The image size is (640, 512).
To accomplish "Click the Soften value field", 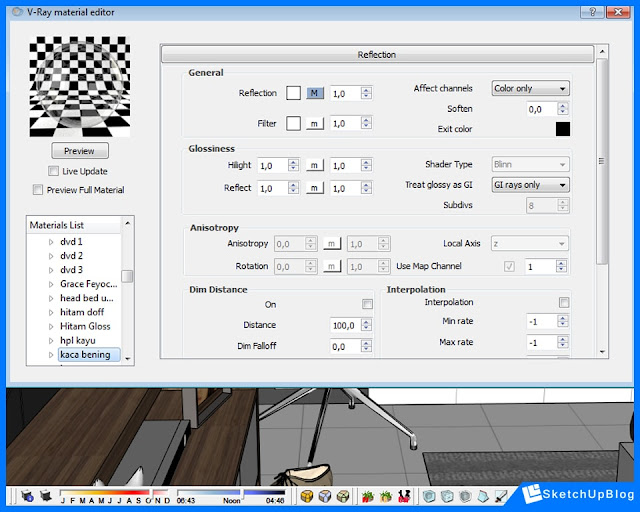I will (x=541, y=109).
